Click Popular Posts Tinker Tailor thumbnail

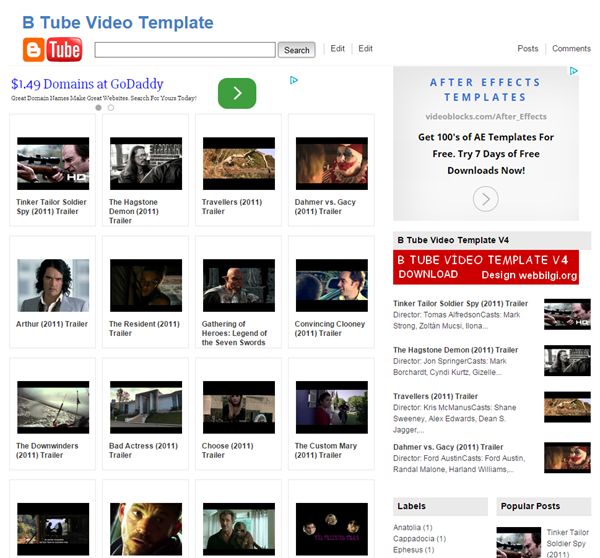(x=518, y=543)
